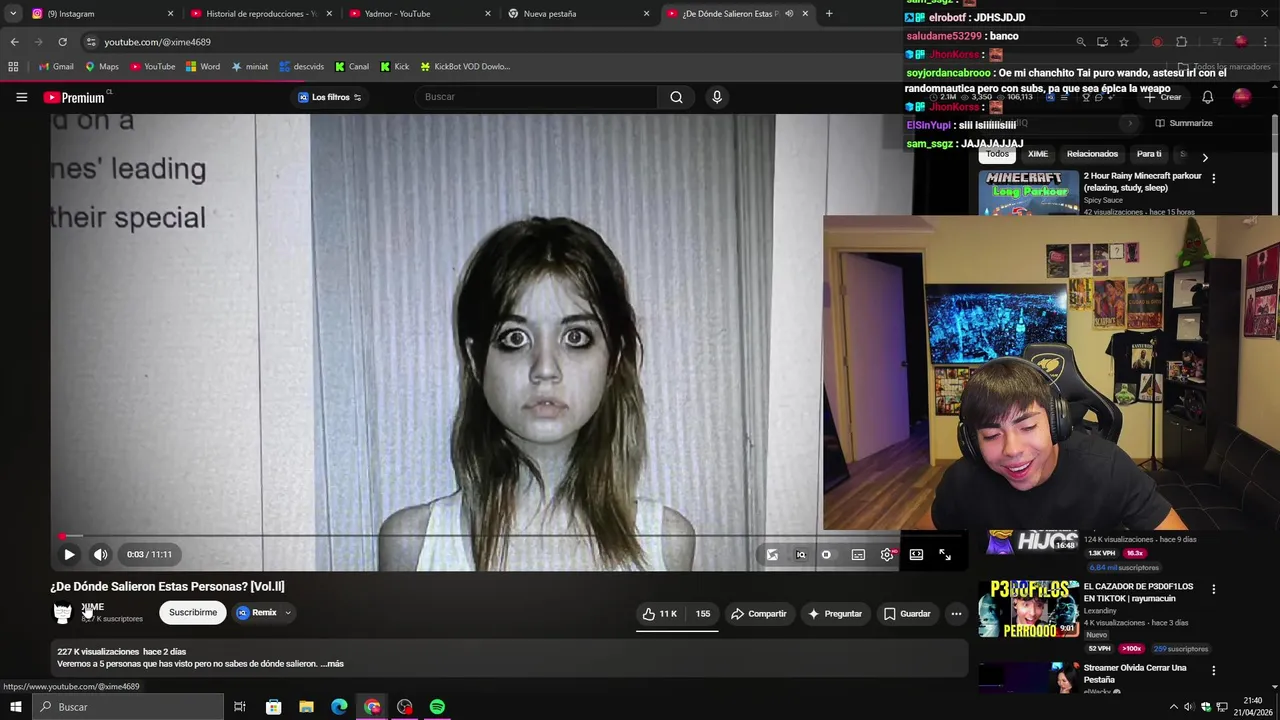Focus the YouTube Buscar search field
Image resolution: width=1280 pixels, height=720 pixels.
point(536,97)
